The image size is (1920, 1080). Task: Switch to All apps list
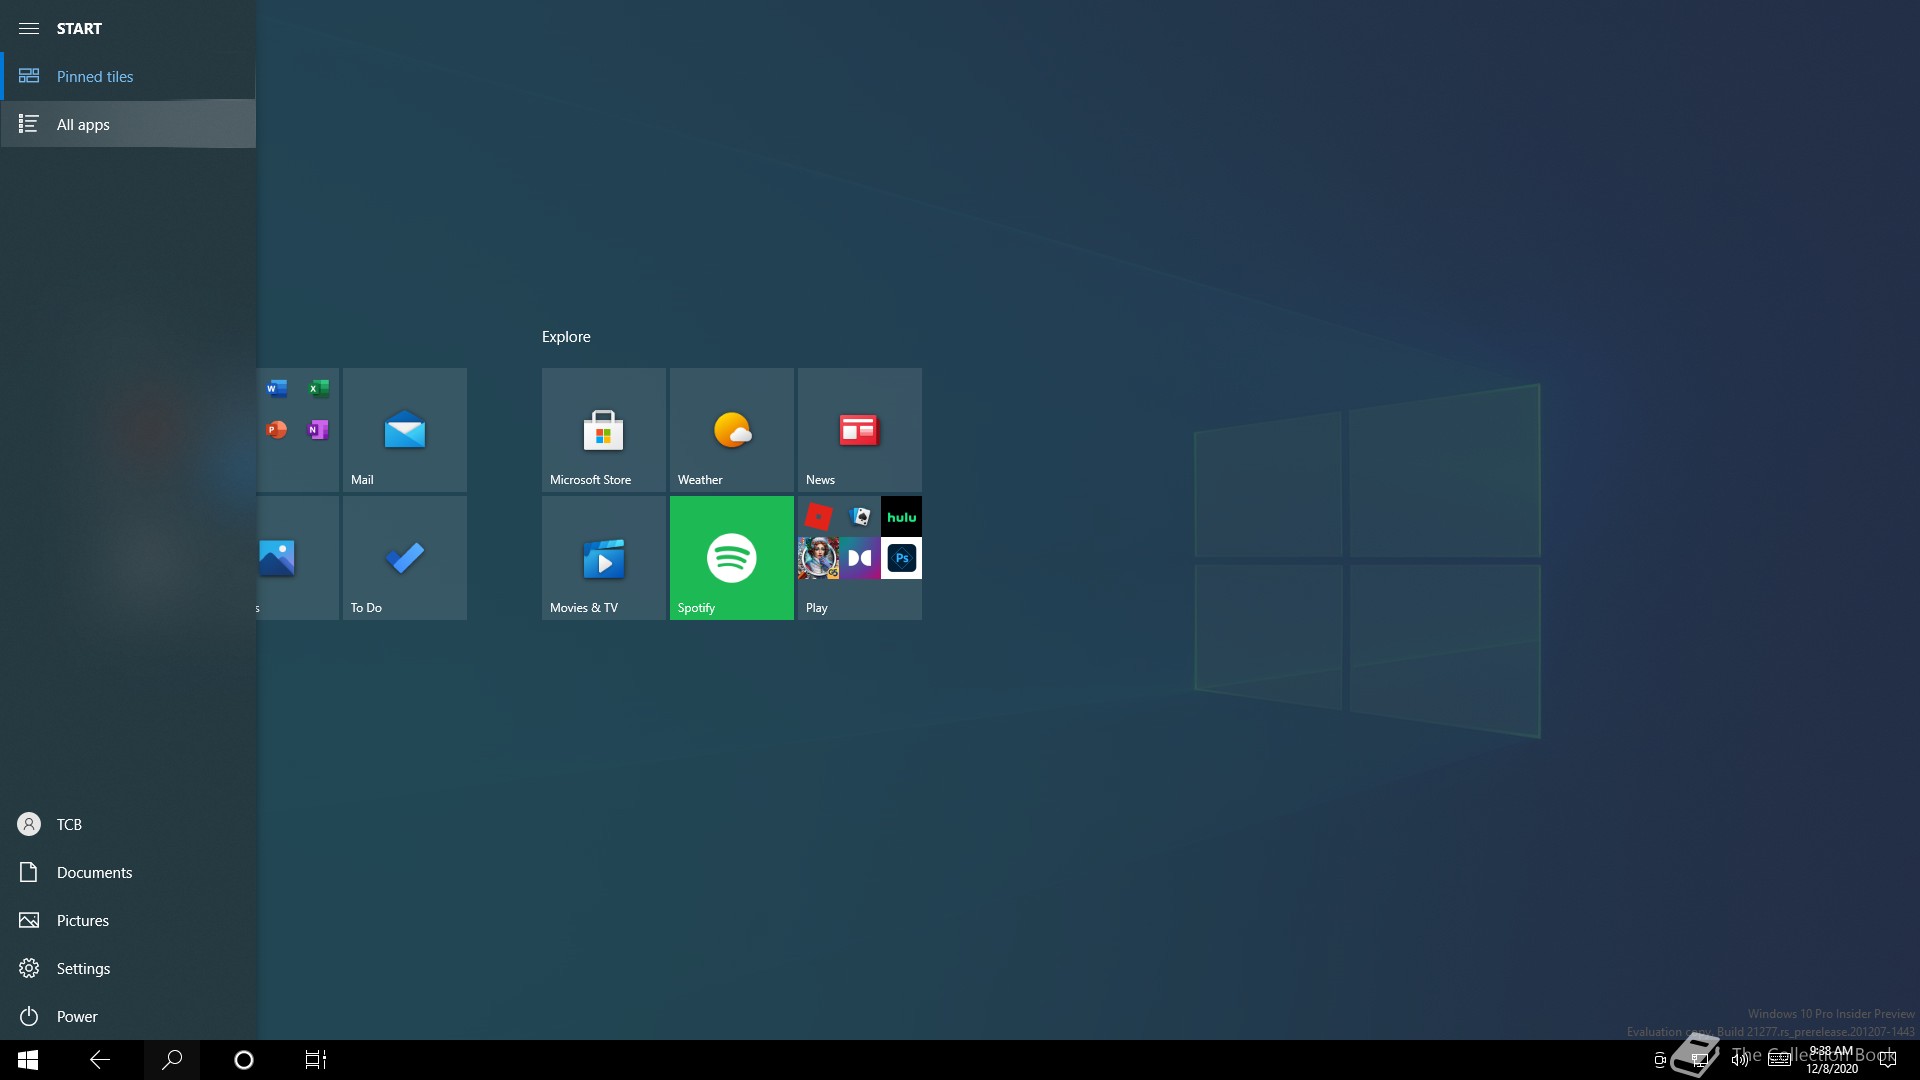[x=83, y=124]
